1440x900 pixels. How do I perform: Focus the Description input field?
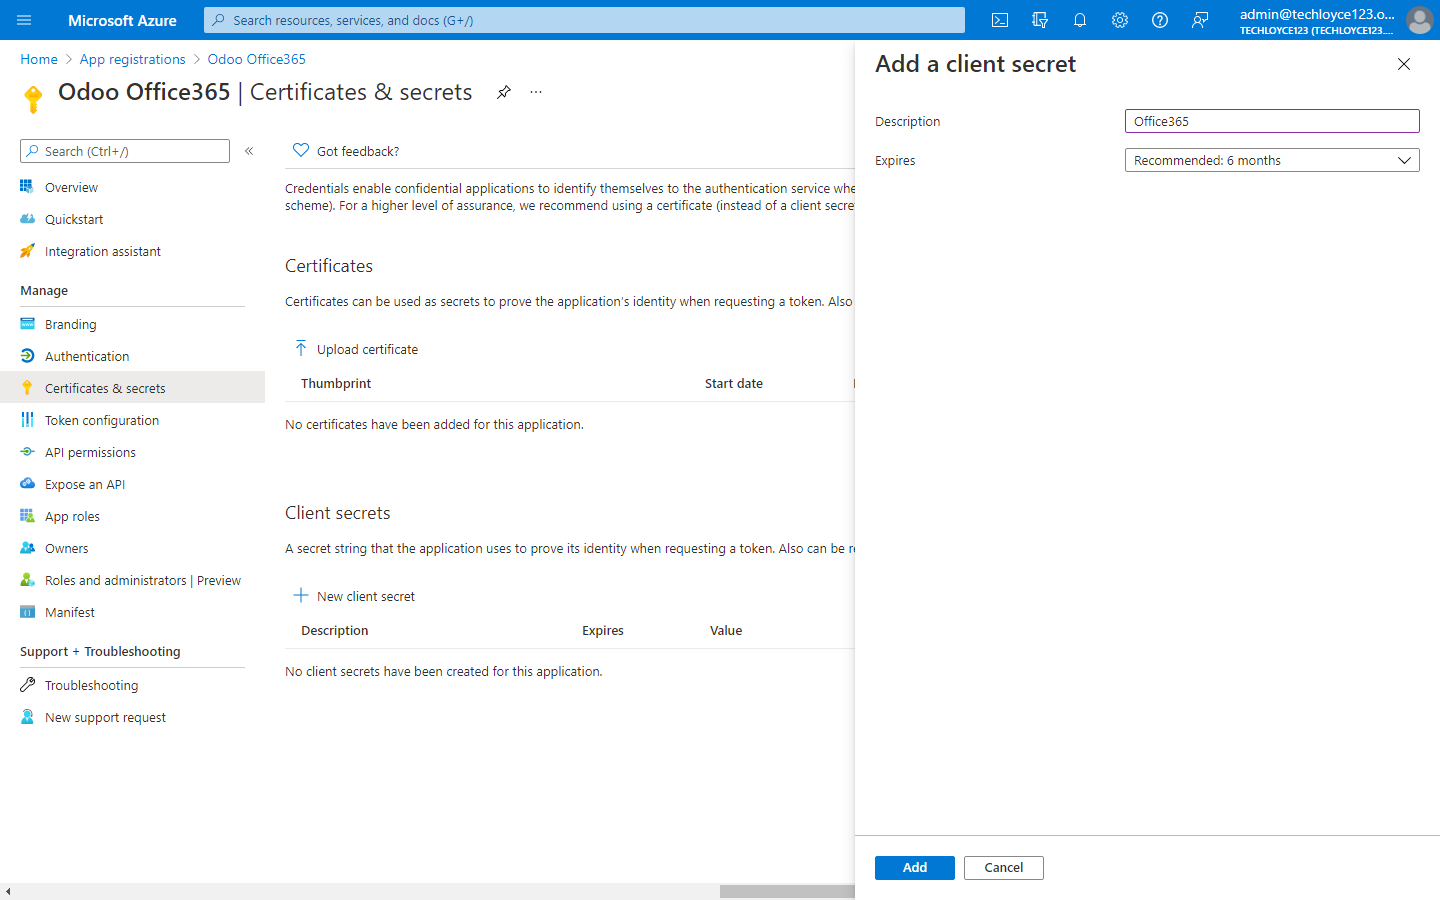pos(1272,121)
